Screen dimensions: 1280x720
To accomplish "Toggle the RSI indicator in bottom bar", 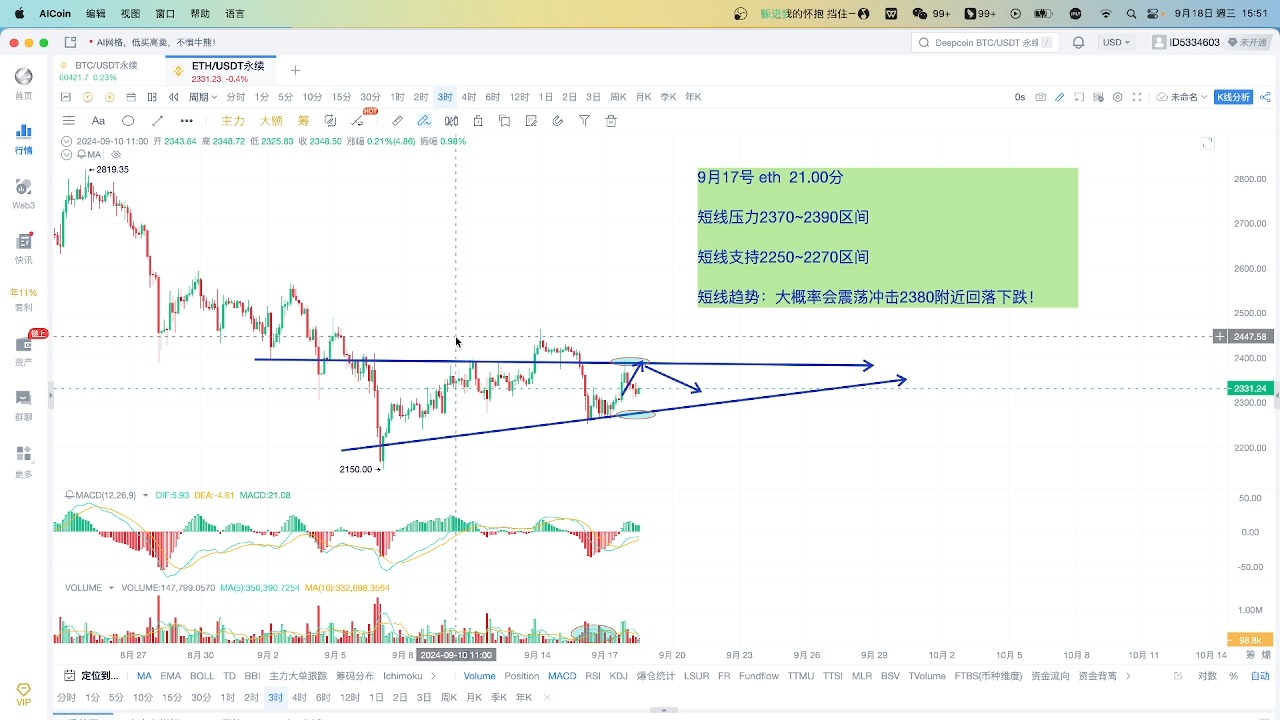I will click(x=593, y=676).
